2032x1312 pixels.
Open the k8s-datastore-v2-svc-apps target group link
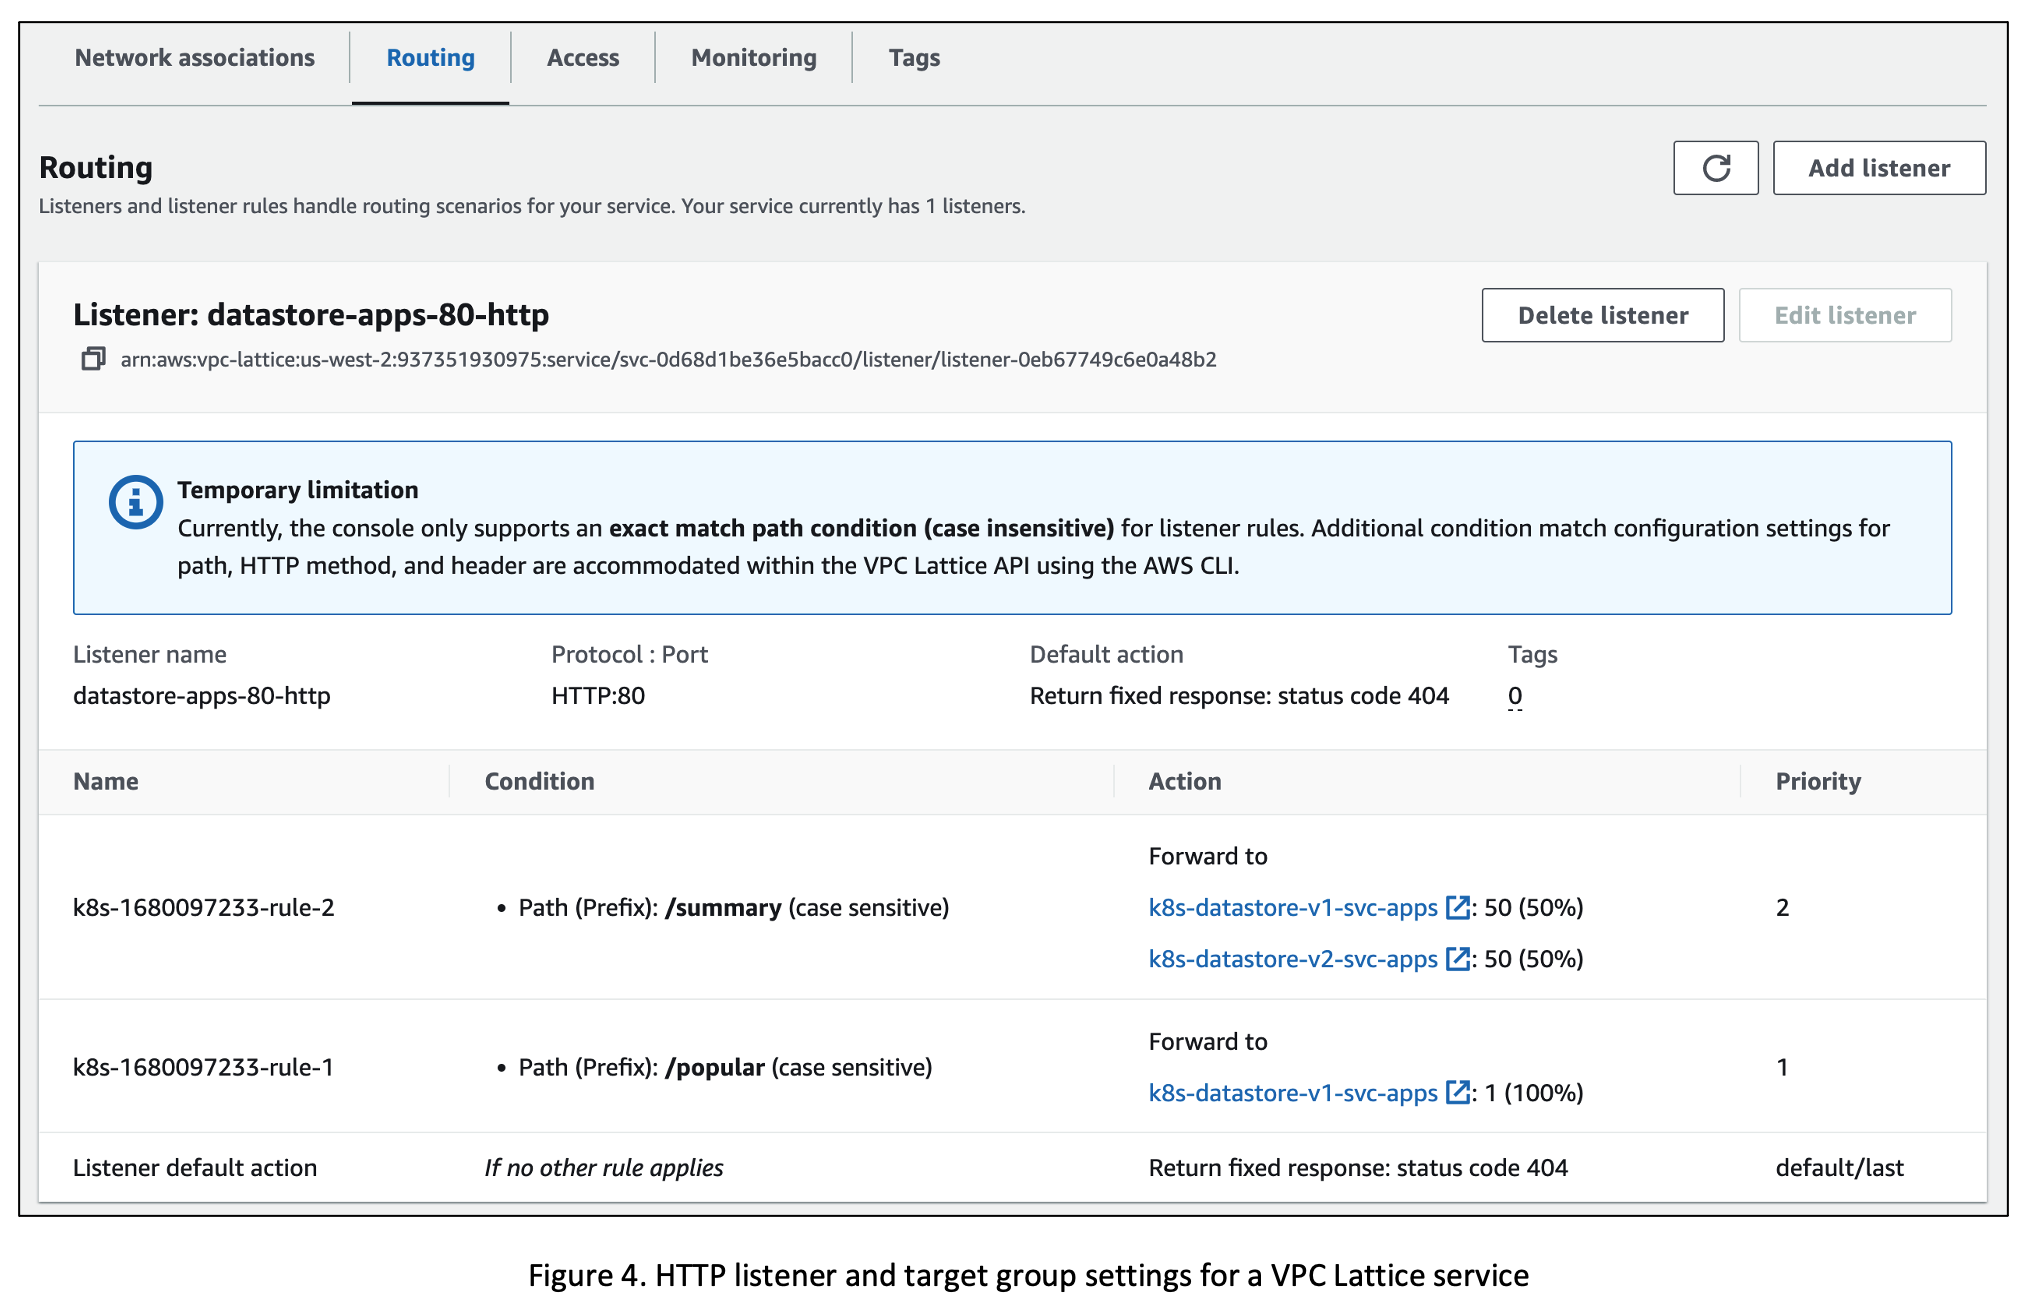click(1293, 958)
